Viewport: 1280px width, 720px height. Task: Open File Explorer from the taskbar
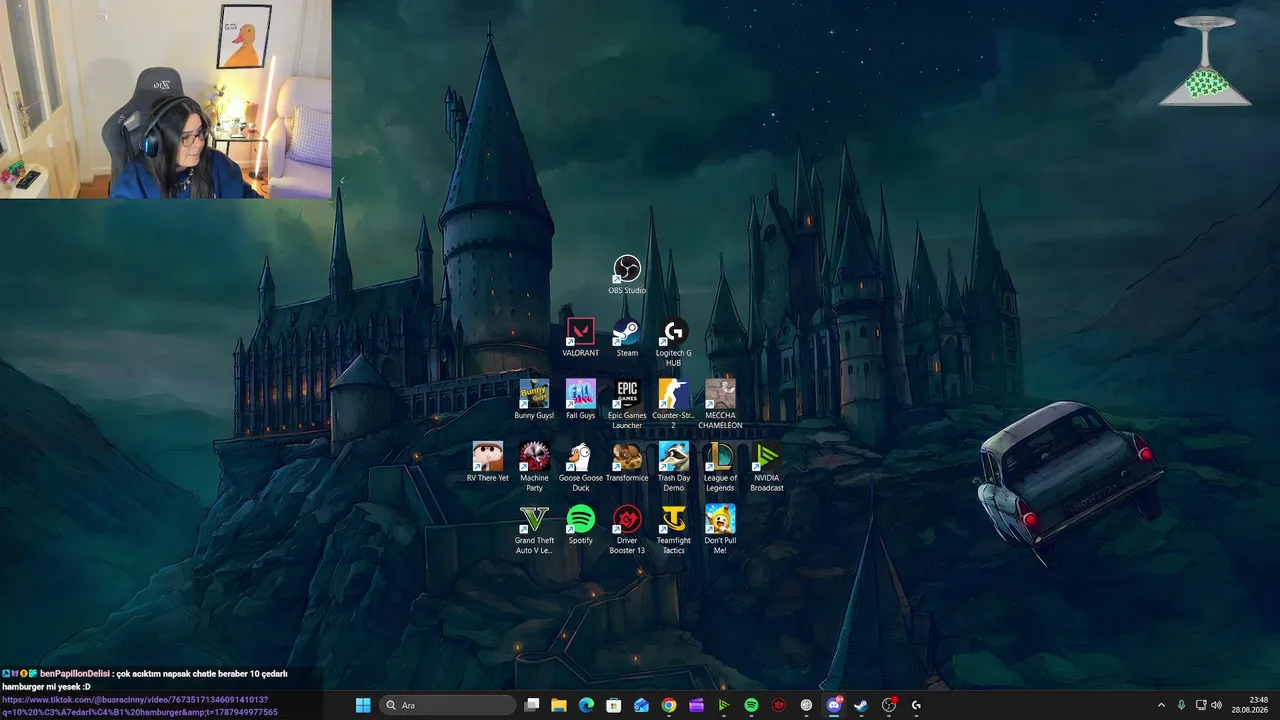pyautogui.click(x=559, y=705)
